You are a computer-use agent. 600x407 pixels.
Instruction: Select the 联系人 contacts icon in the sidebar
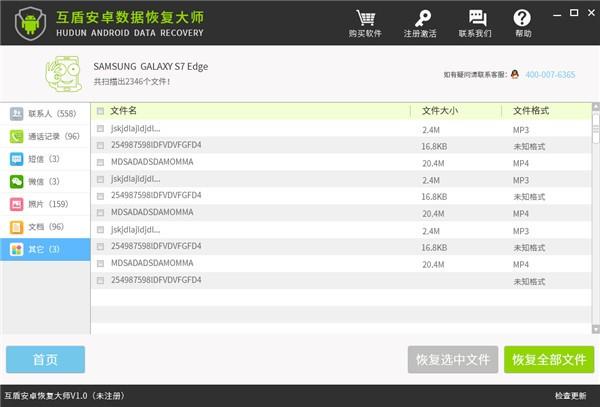point(16,114)
